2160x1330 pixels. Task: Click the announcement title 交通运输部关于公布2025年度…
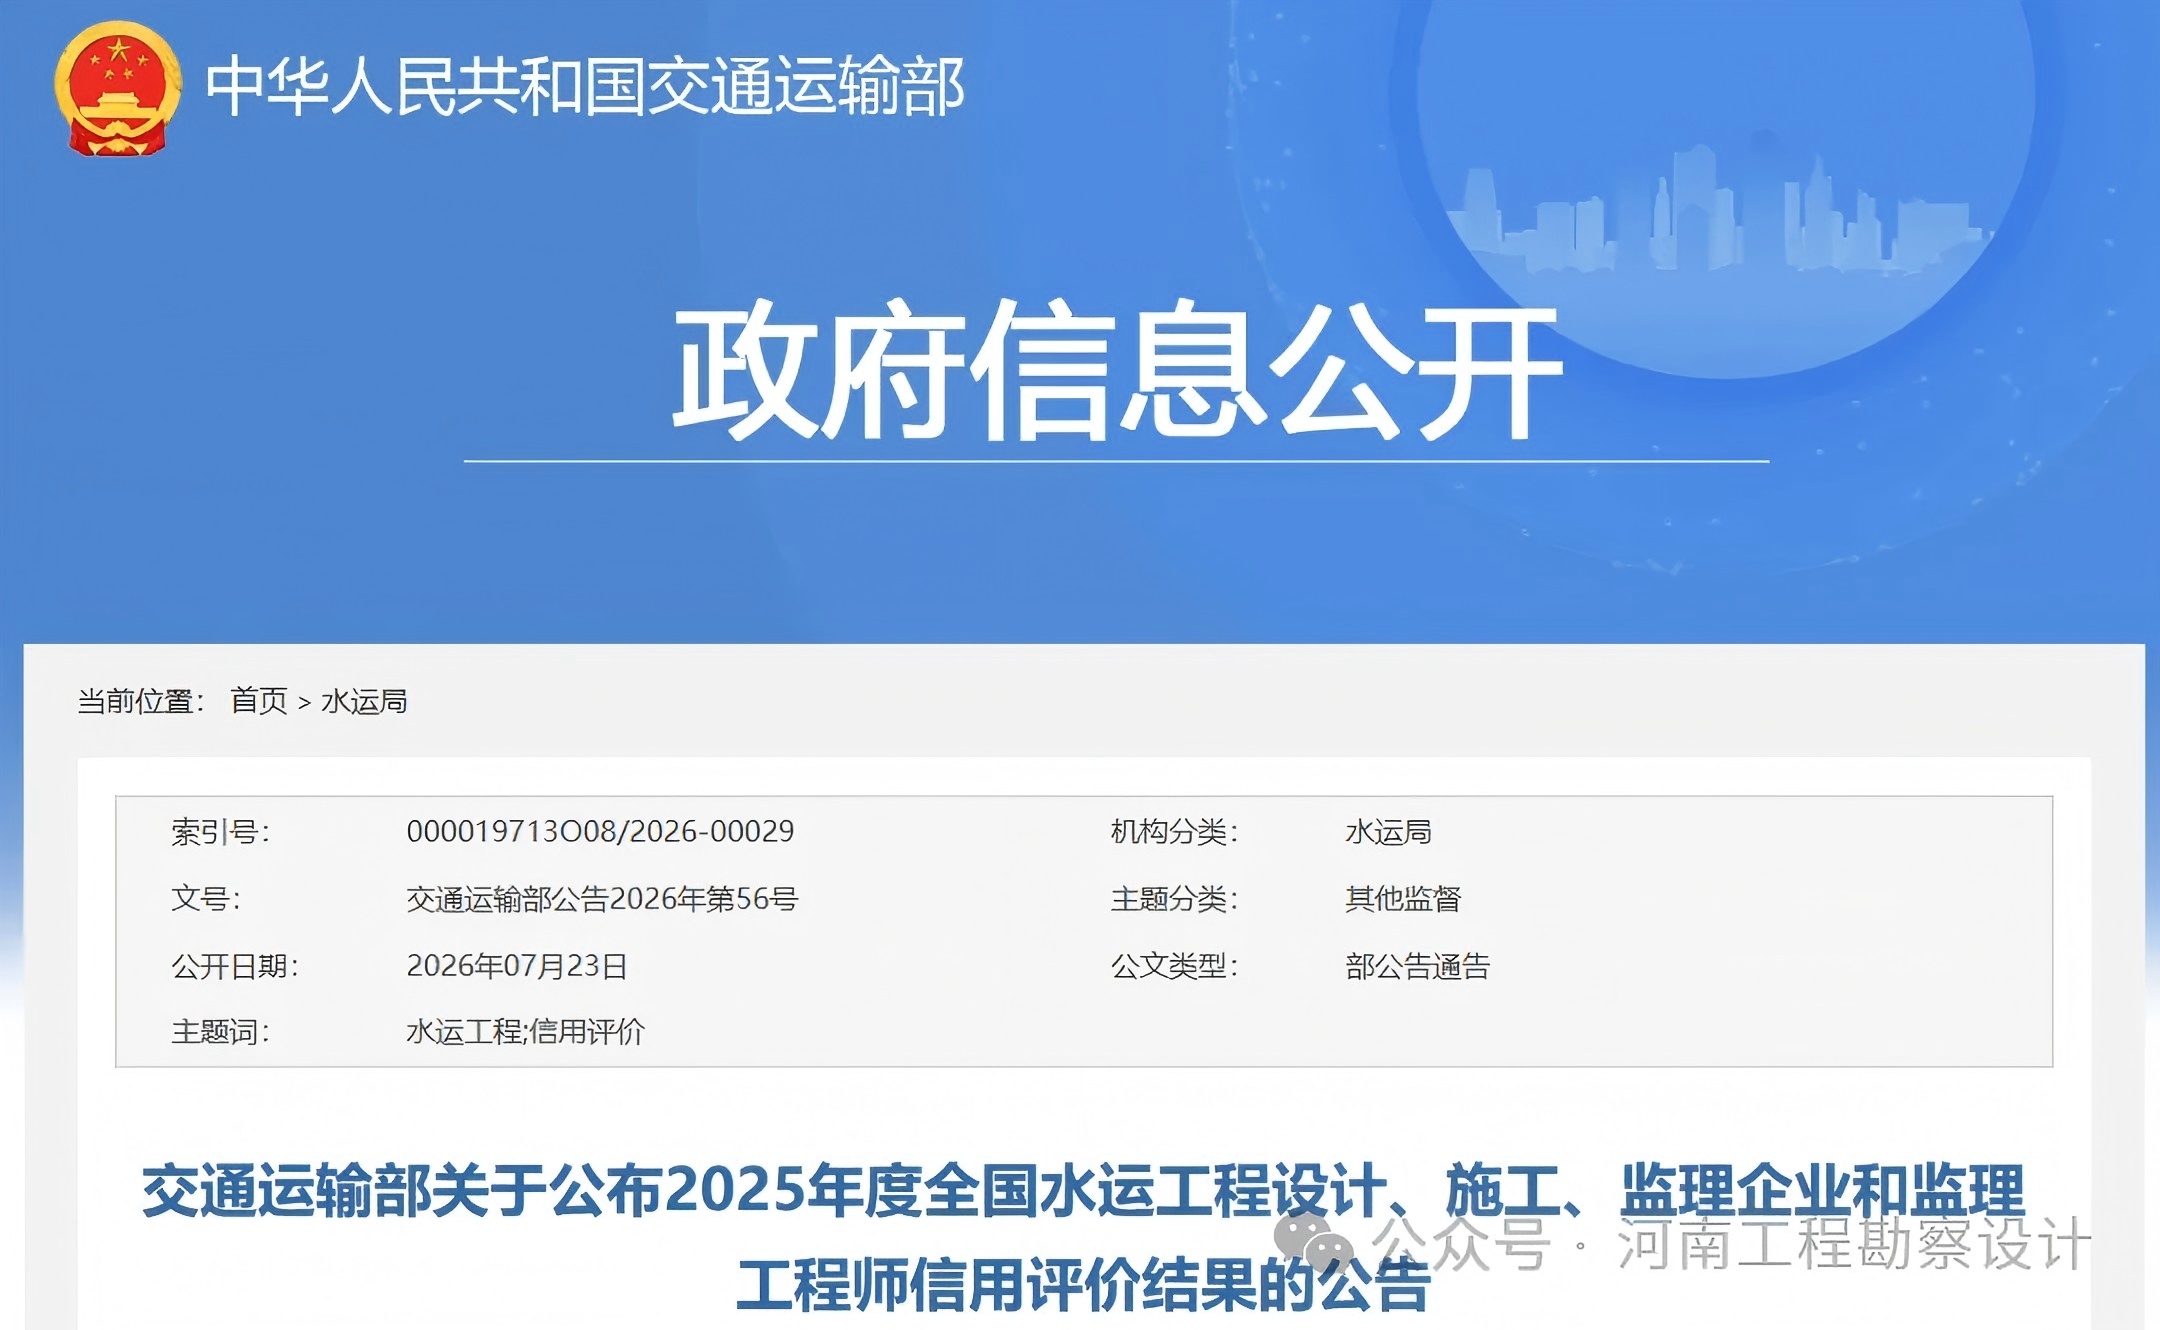[1084, 1237]
